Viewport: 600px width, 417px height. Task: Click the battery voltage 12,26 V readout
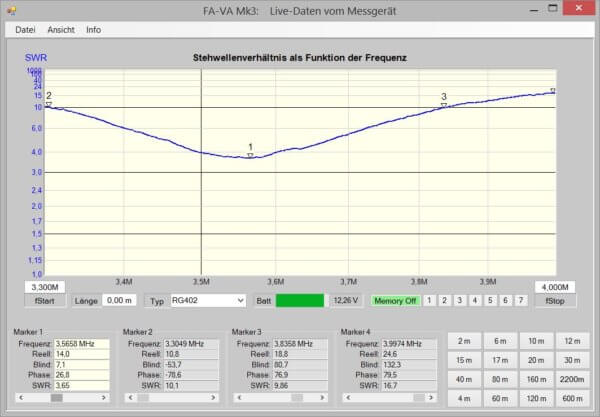346,300
